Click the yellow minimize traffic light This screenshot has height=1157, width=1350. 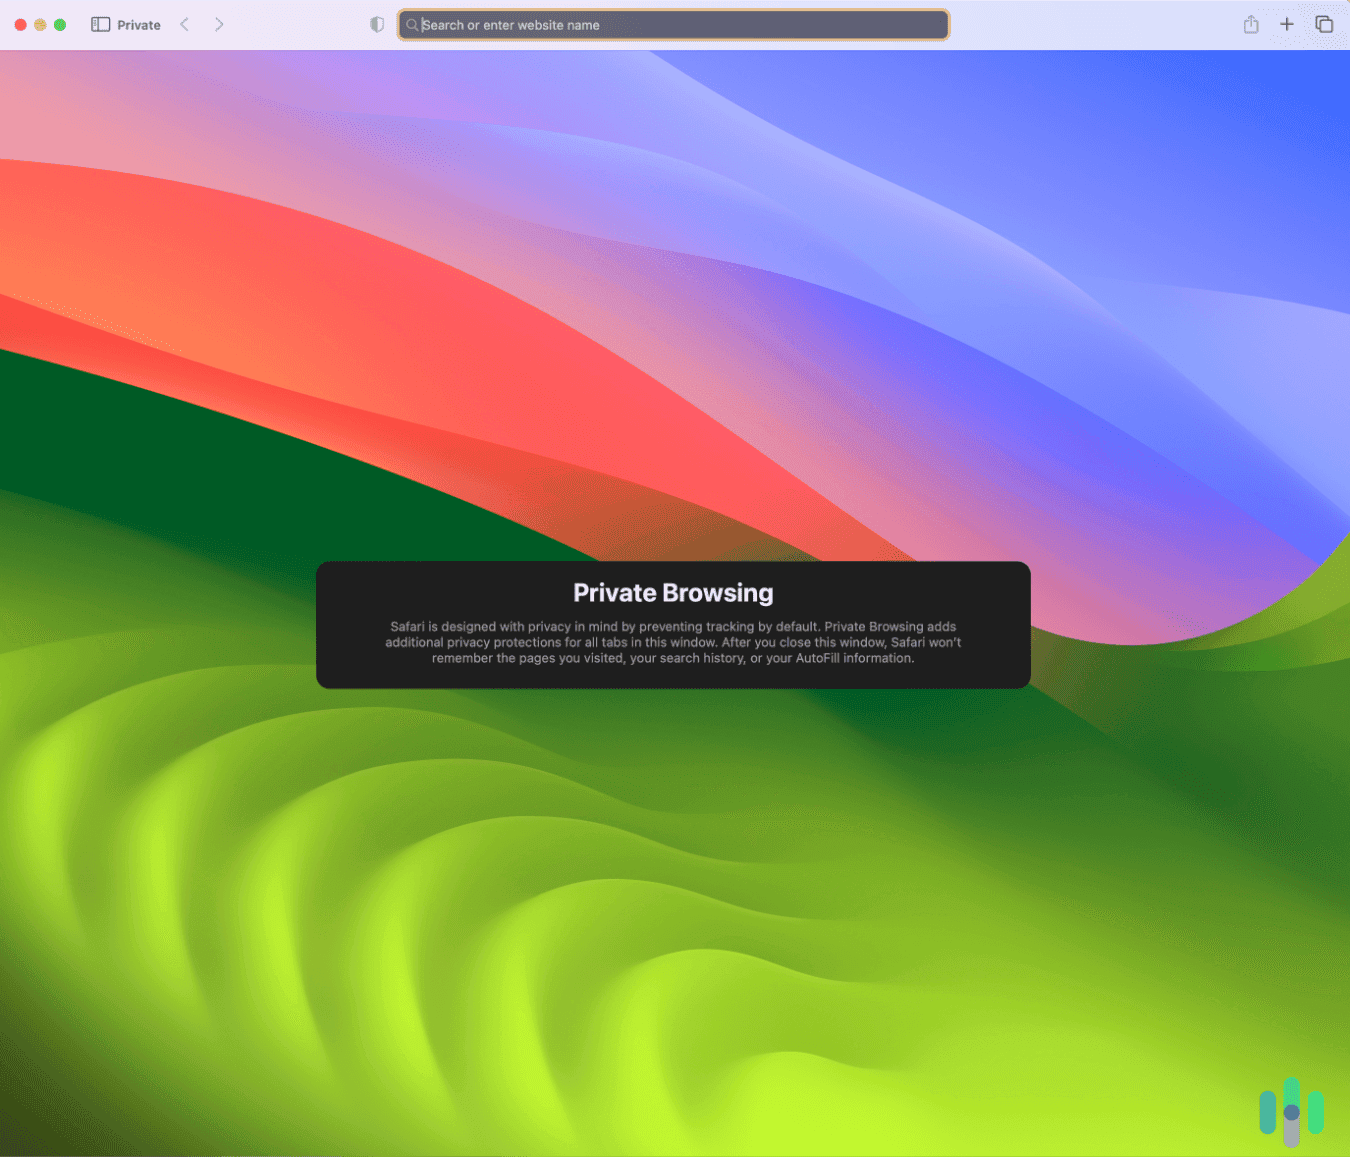tap(40, 24)
